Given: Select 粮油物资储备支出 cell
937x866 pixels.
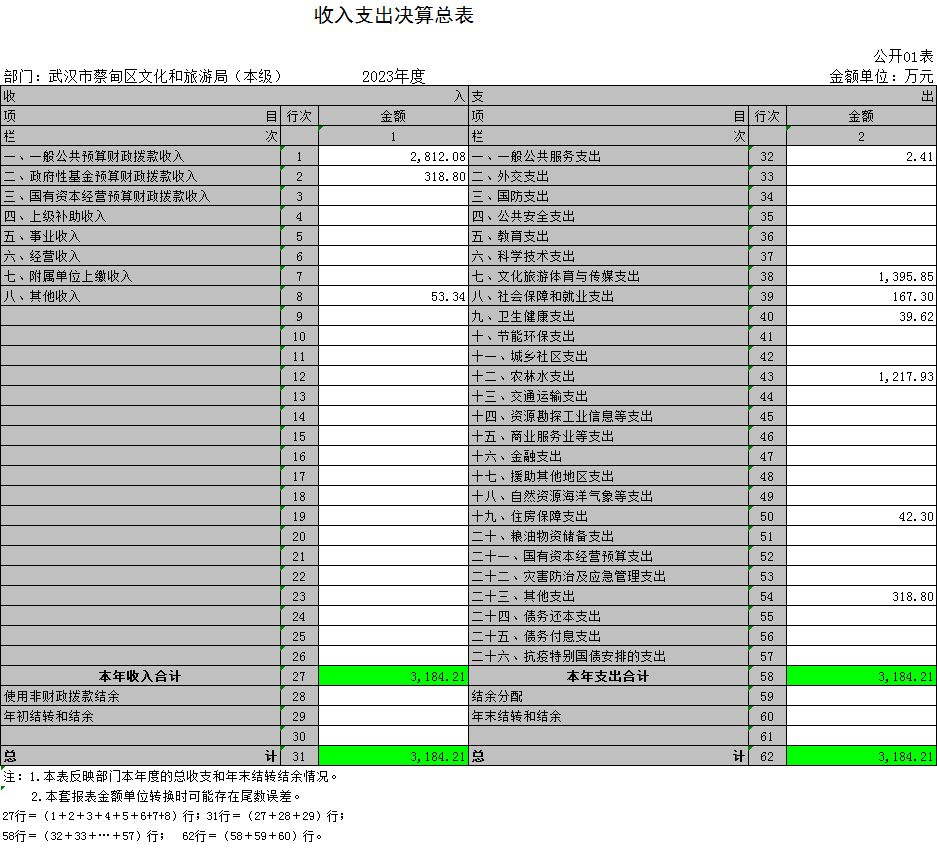Looking at the screenshot, I should coord(609,537).
